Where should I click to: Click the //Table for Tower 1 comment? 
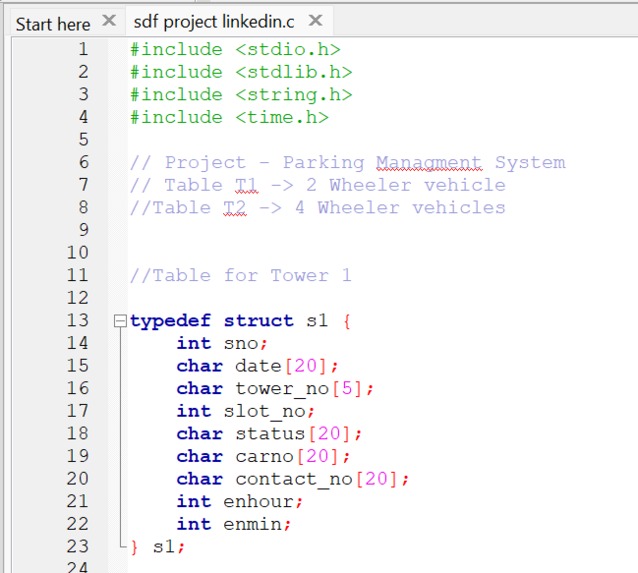coord(240,276)
